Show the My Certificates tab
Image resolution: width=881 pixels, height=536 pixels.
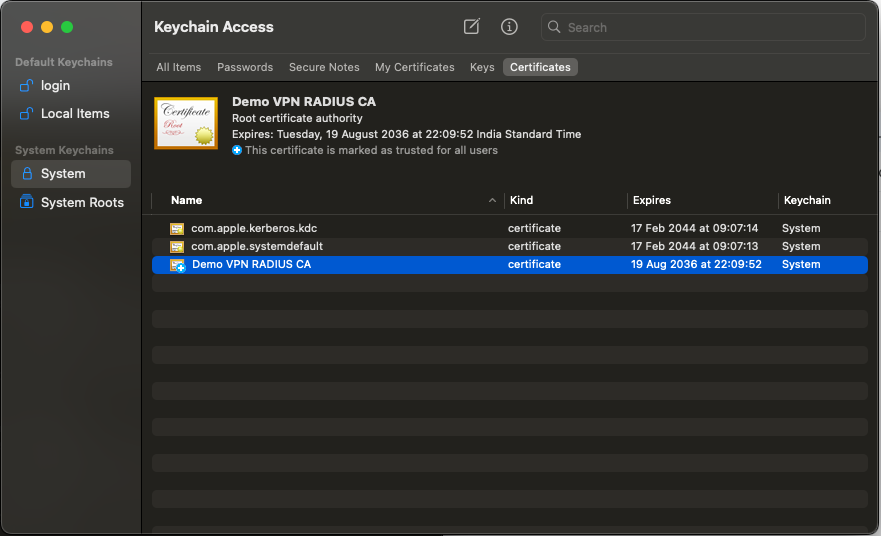coord(415,67)
